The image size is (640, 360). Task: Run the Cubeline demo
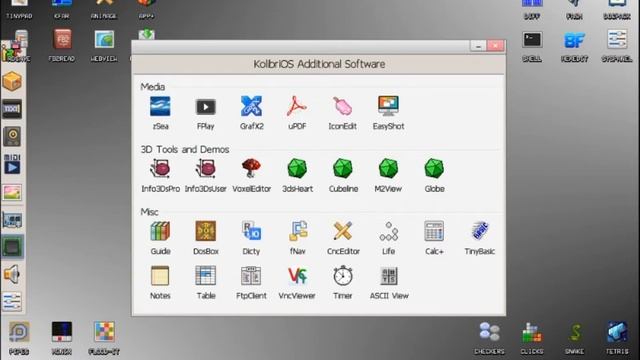(343, 169)
